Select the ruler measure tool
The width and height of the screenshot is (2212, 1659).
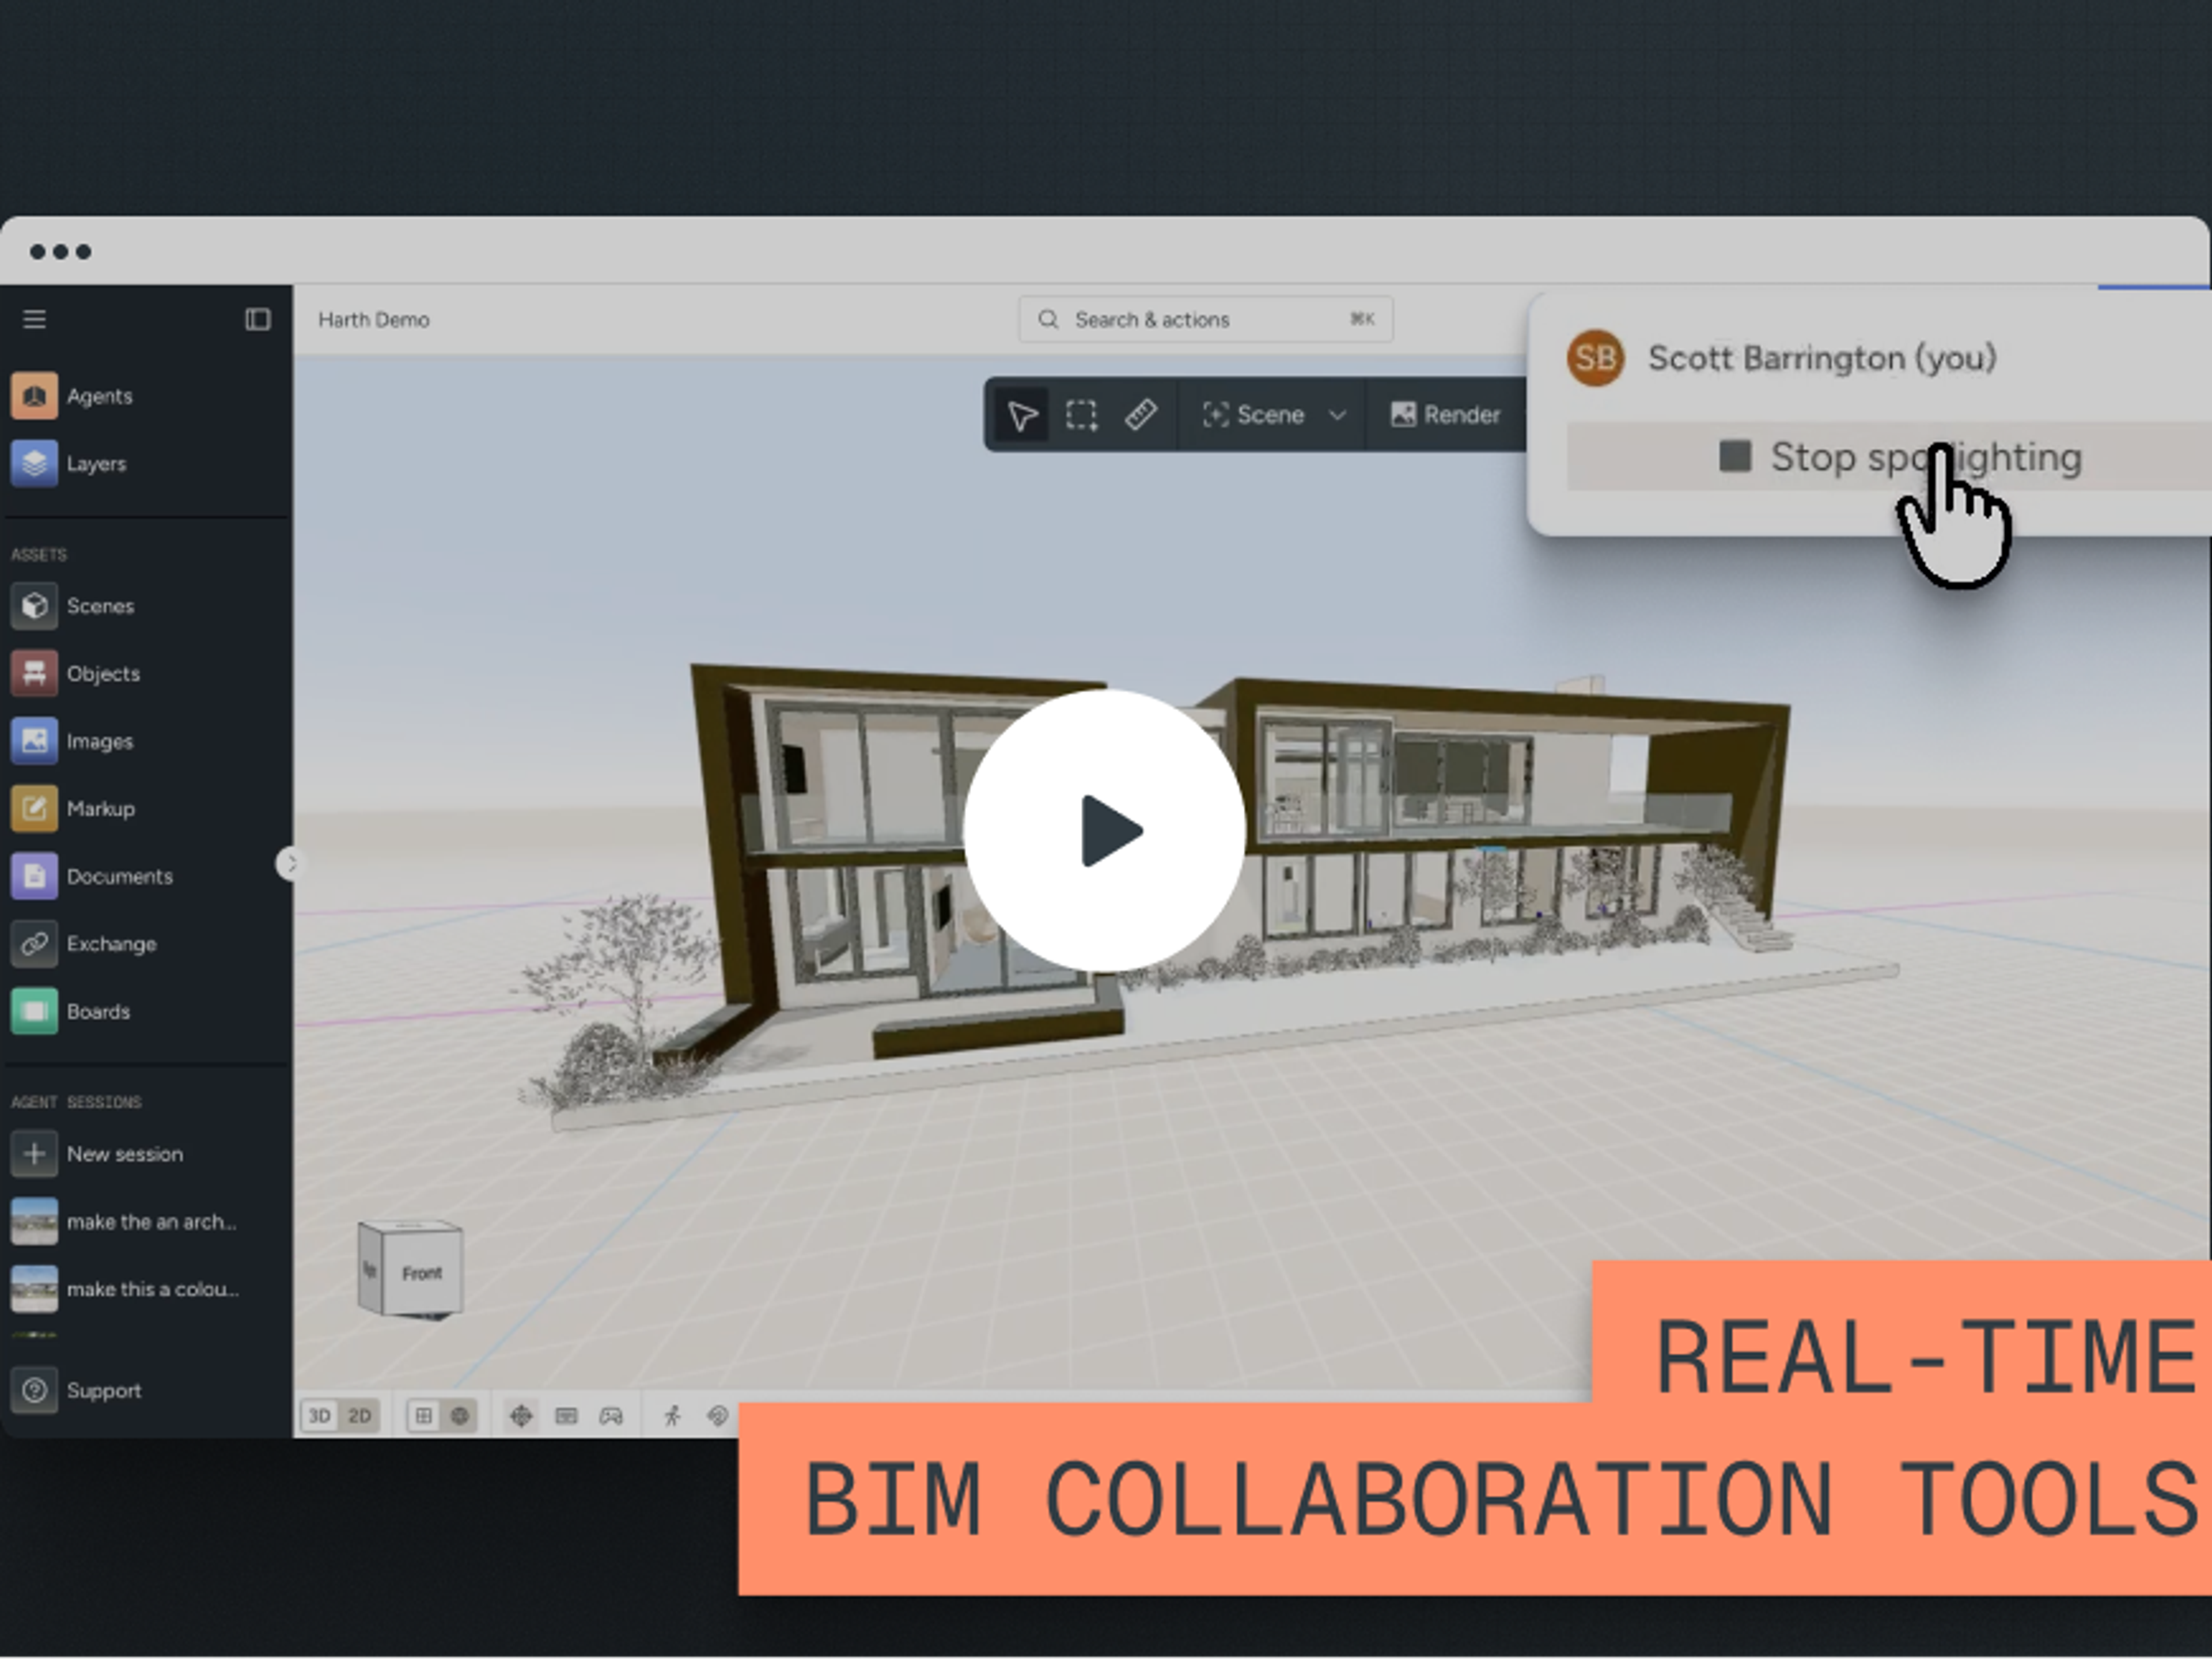1141,415
